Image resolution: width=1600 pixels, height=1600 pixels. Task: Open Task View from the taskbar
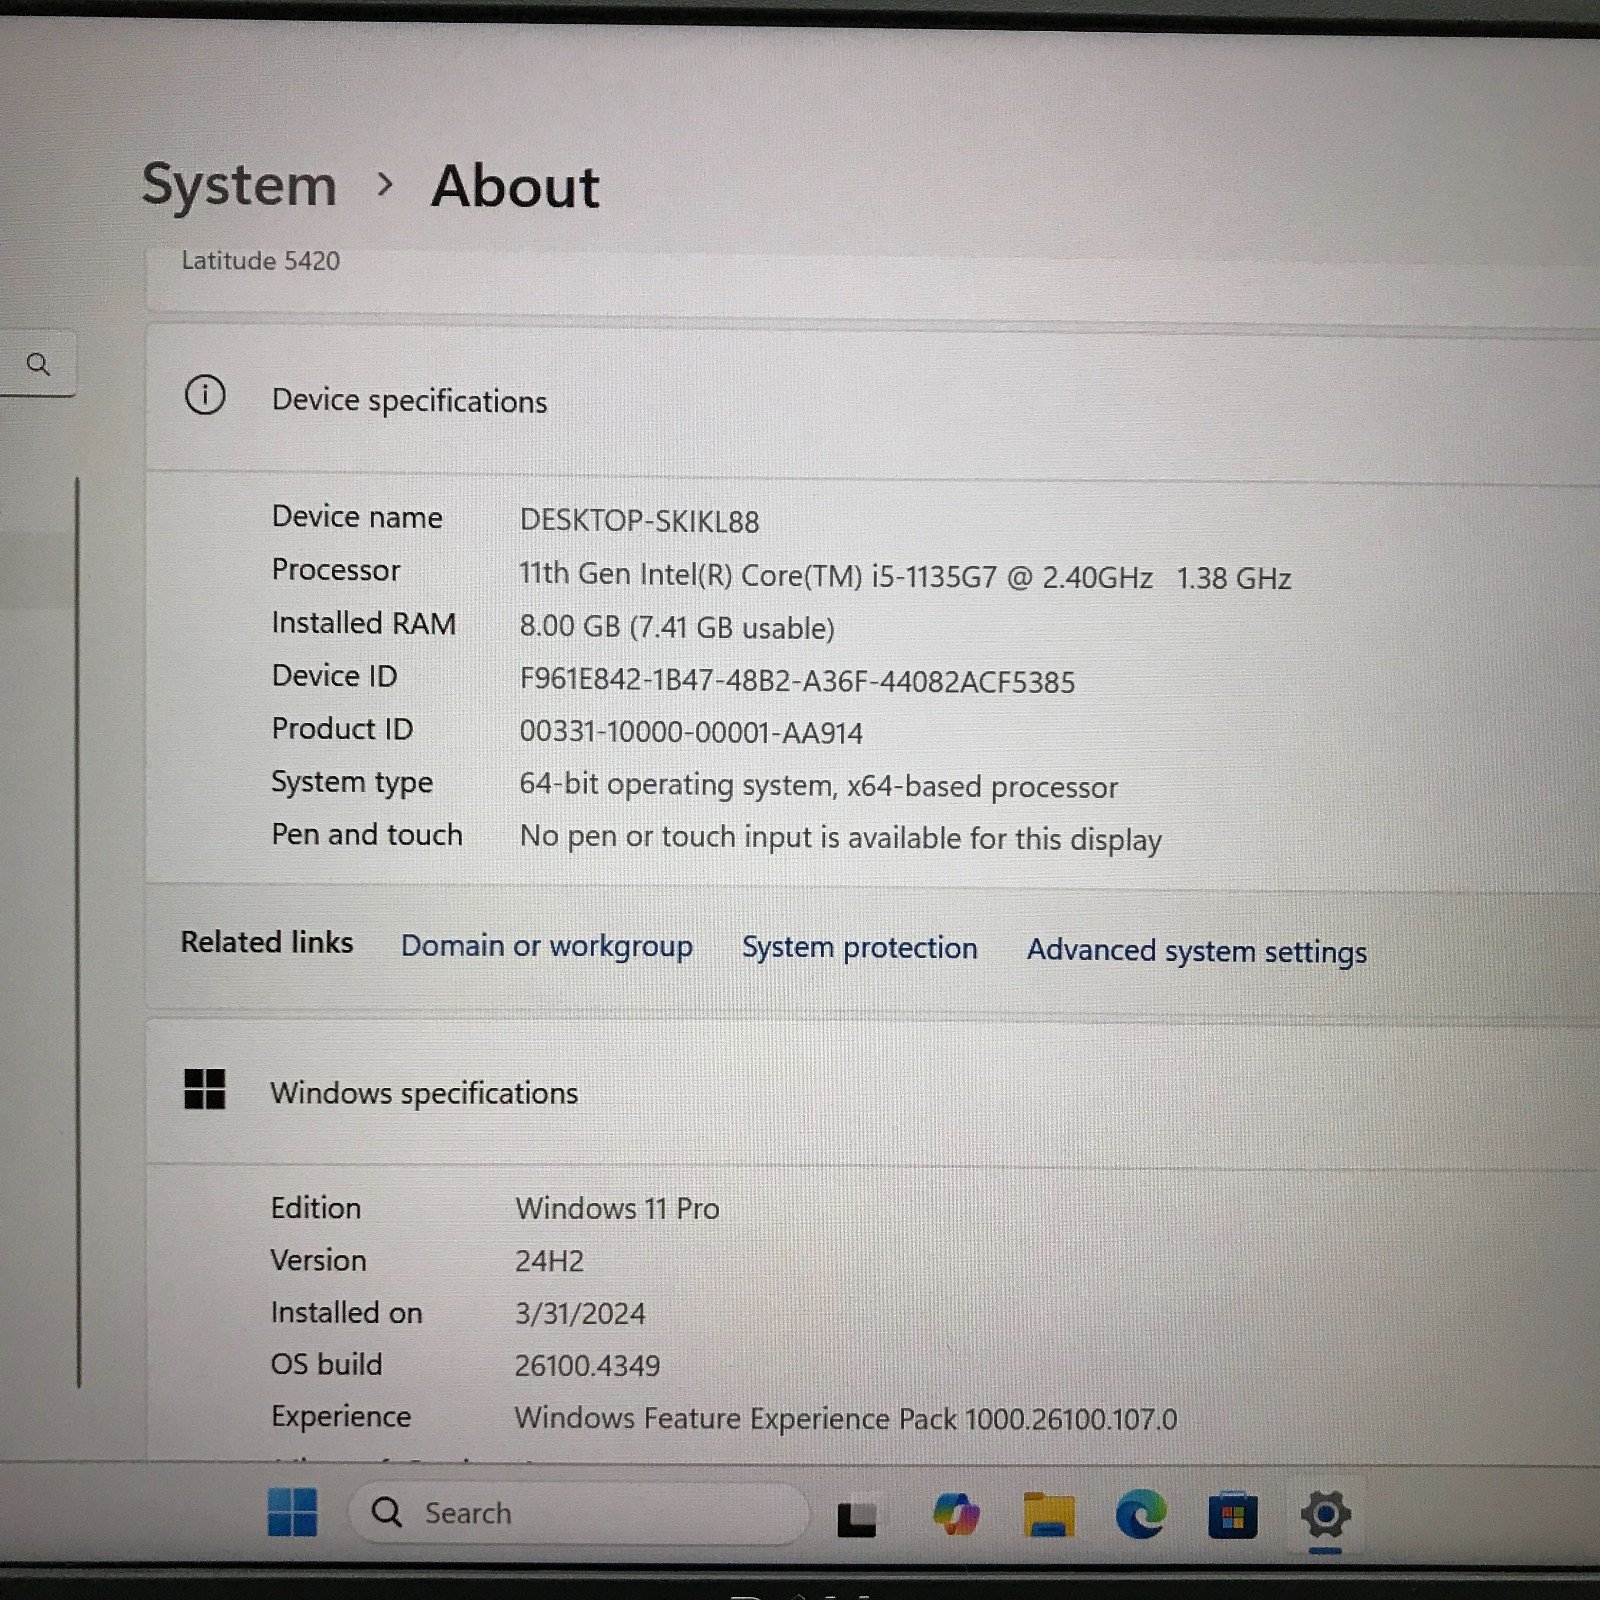(x=856, y=1517)
